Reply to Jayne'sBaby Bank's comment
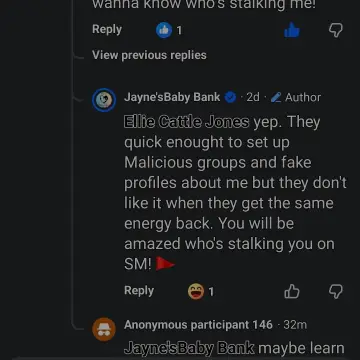Screen dimensions: 360x360 coord(139,291)
